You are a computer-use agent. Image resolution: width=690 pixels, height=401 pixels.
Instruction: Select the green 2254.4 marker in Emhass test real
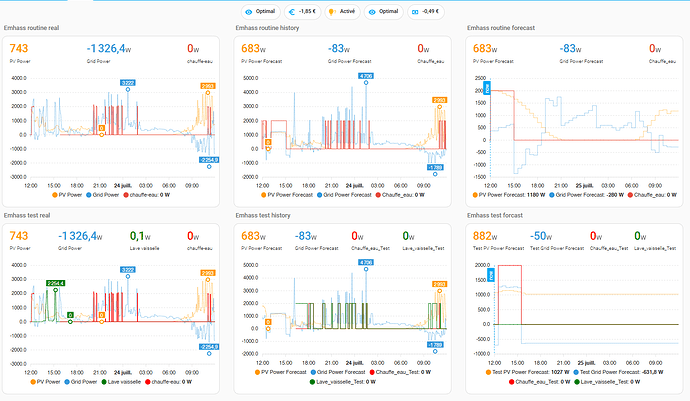click(55, 283)
